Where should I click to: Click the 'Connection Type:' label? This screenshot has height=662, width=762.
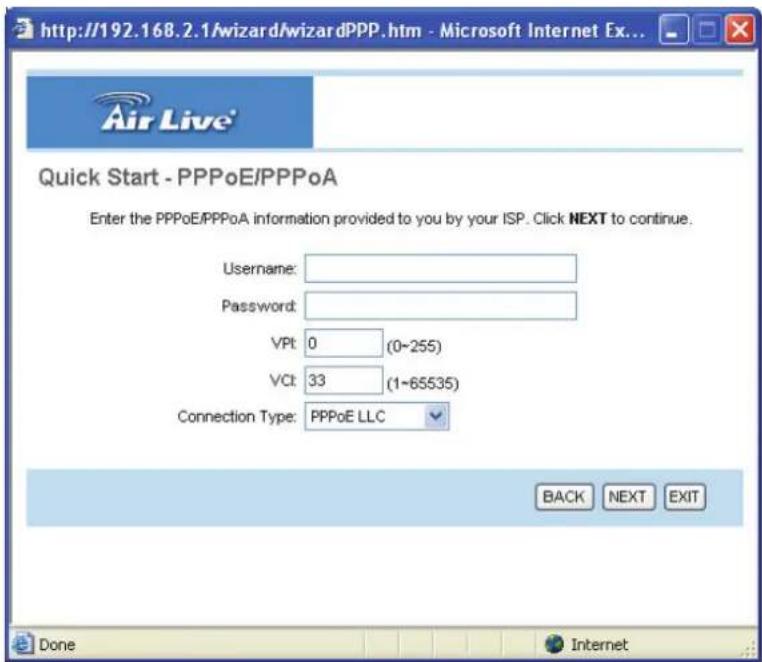tap(237, 417)
